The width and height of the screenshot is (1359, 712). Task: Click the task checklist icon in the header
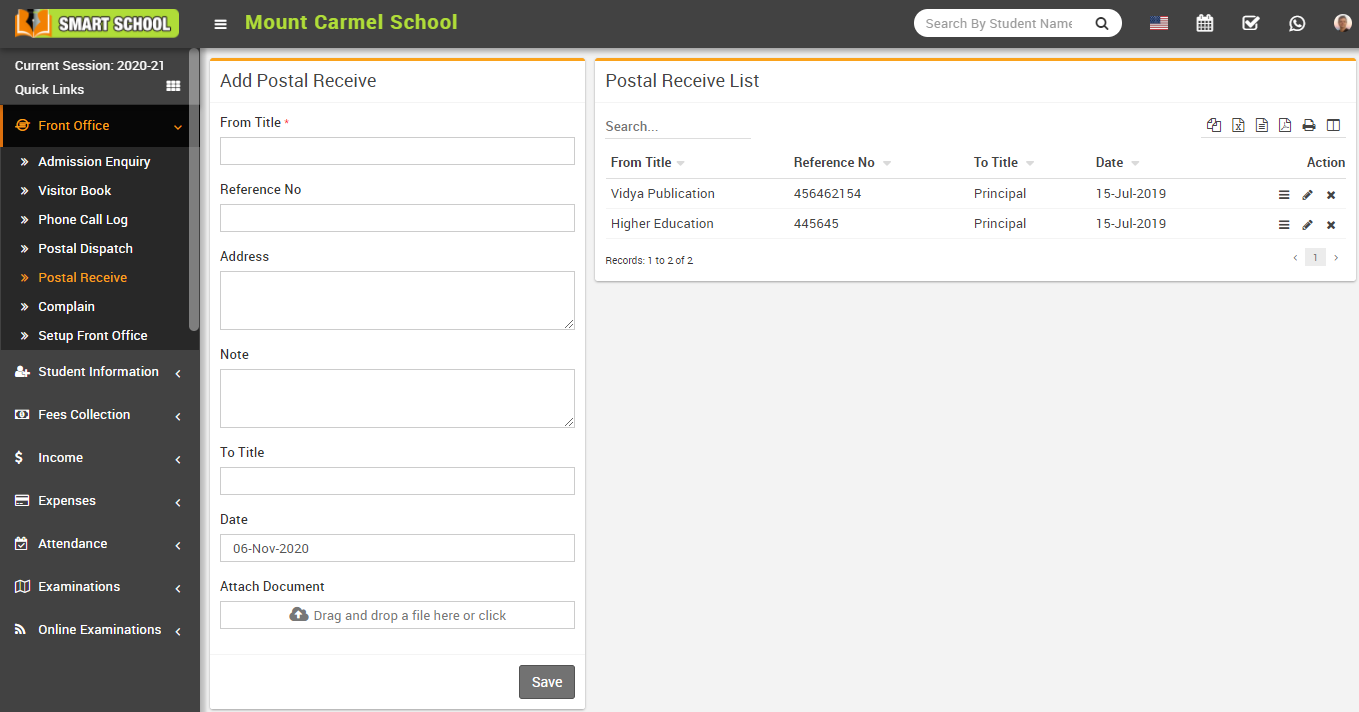tap(1250, 22)
